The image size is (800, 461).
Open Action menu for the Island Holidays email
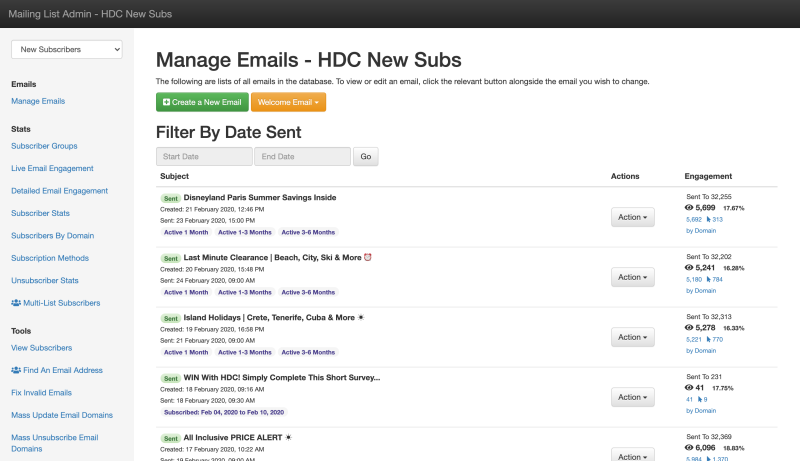(632, 337)
